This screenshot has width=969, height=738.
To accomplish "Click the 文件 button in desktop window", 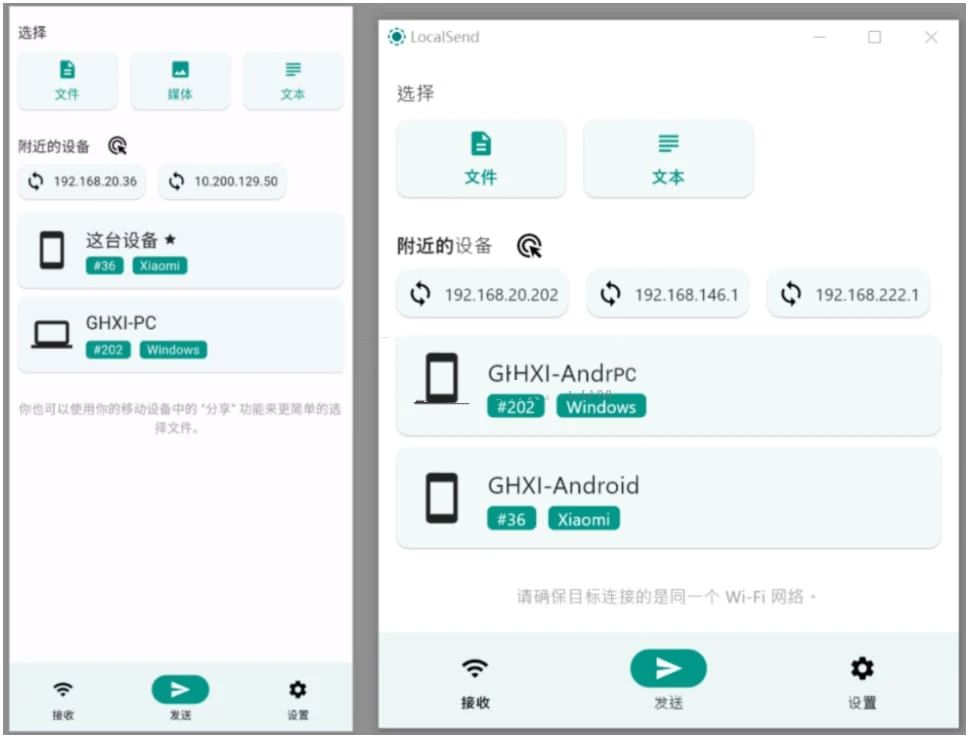I will click(481, 159).
